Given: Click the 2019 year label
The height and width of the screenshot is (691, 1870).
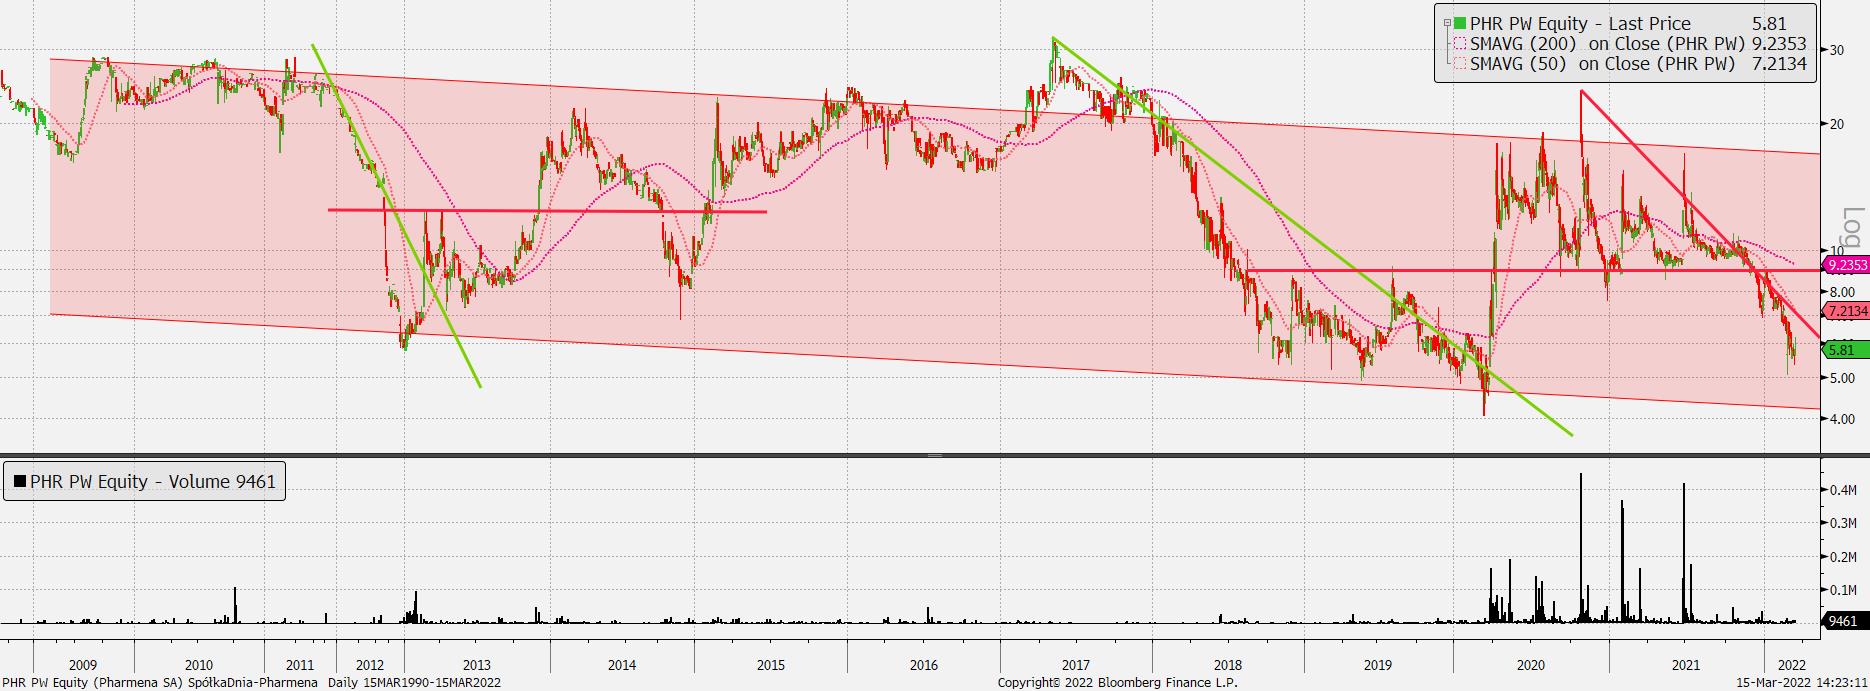Looking at the screenshot, I should tap(1377, 665).
